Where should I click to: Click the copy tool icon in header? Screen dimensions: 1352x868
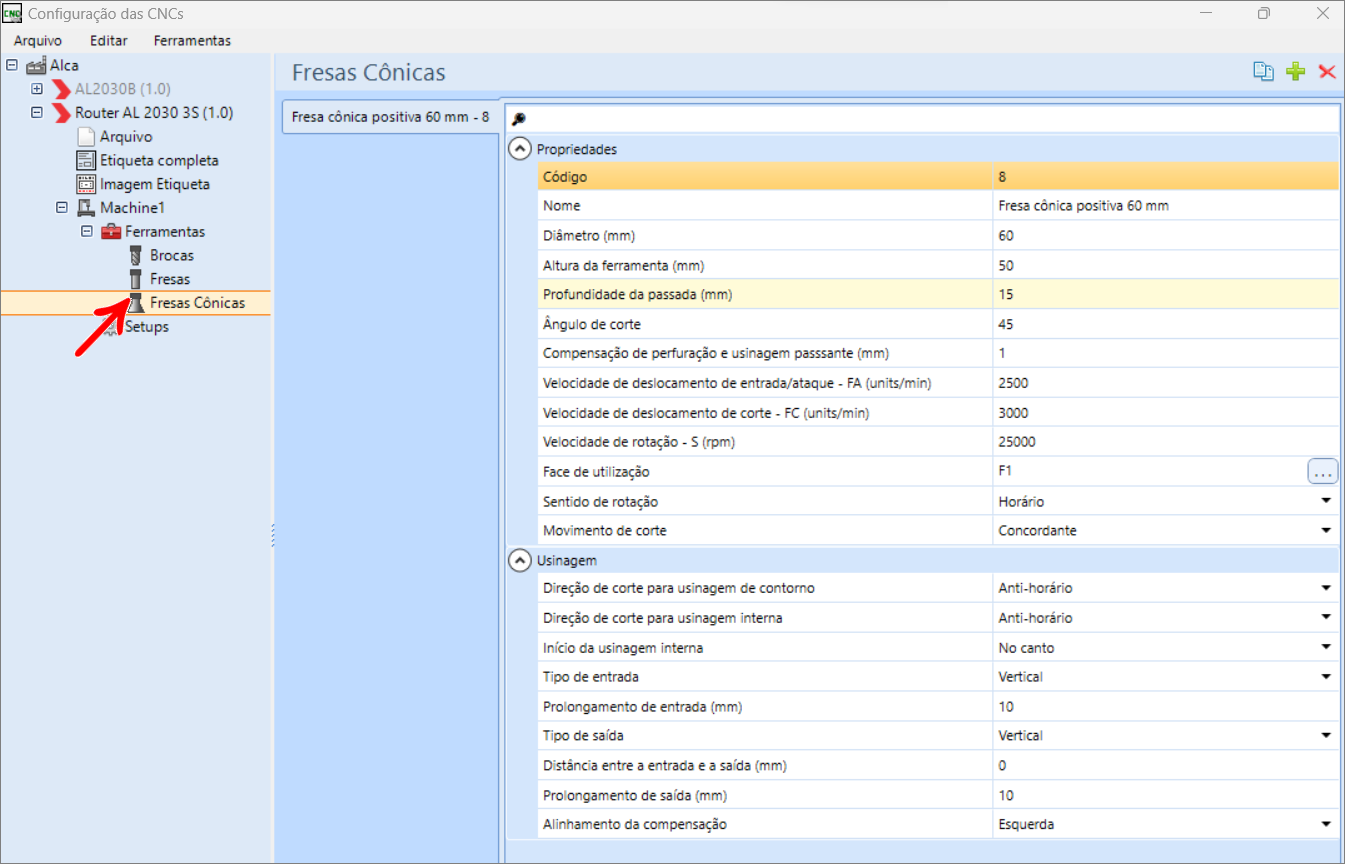pyautogui.click(x=1264, y=71)
